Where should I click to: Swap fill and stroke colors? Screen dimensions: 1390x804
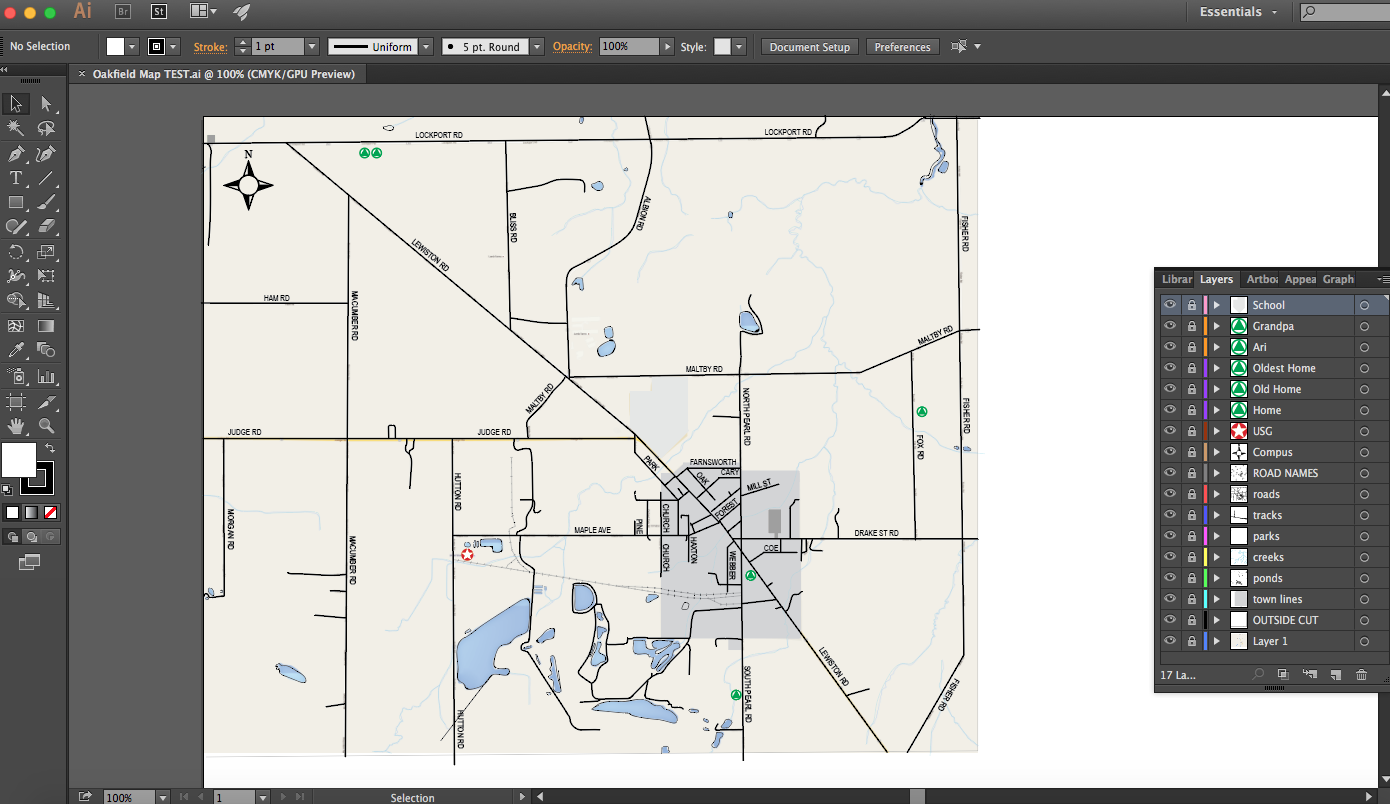[x=50, y=448]
